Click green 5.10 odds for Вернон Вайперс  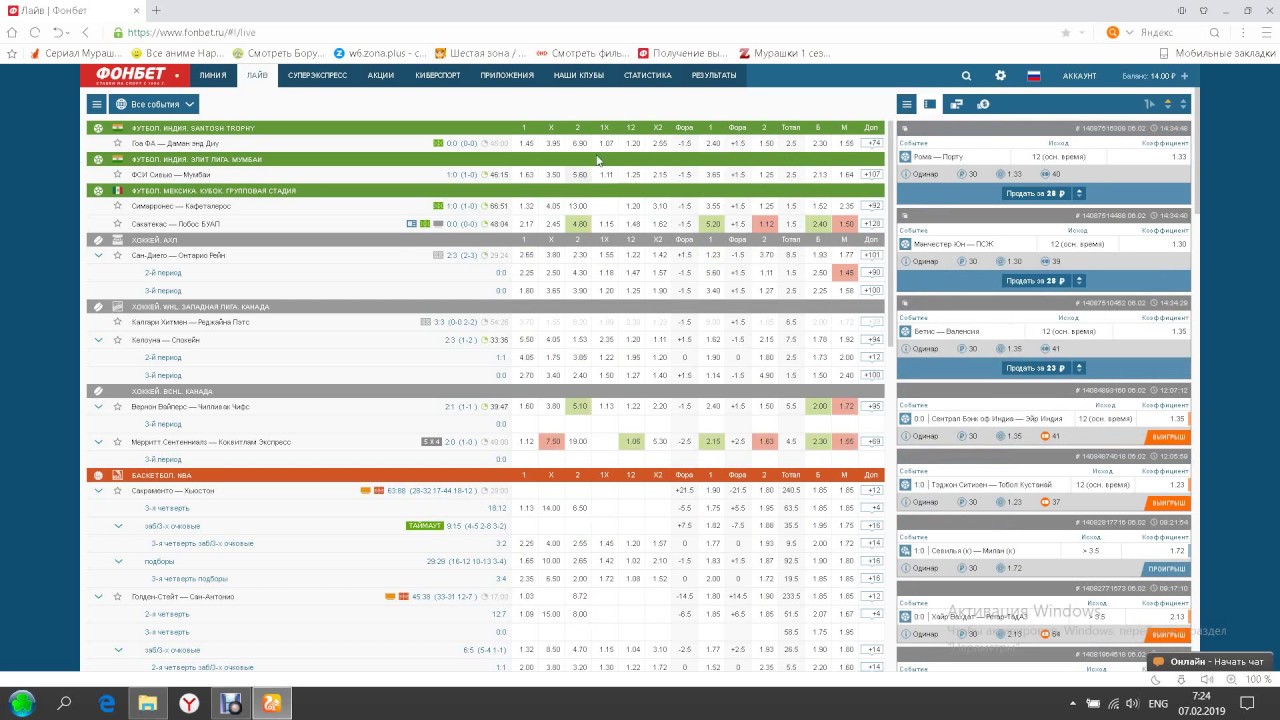click(x=579, y=407)
